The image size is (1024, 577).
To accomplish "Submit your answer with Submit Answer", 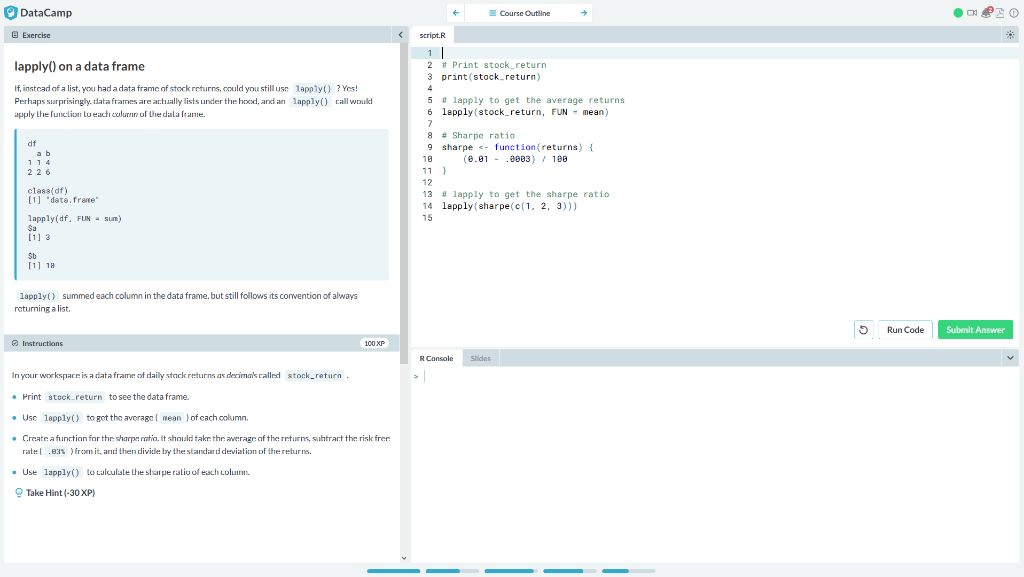I will (x=974, y=329).
